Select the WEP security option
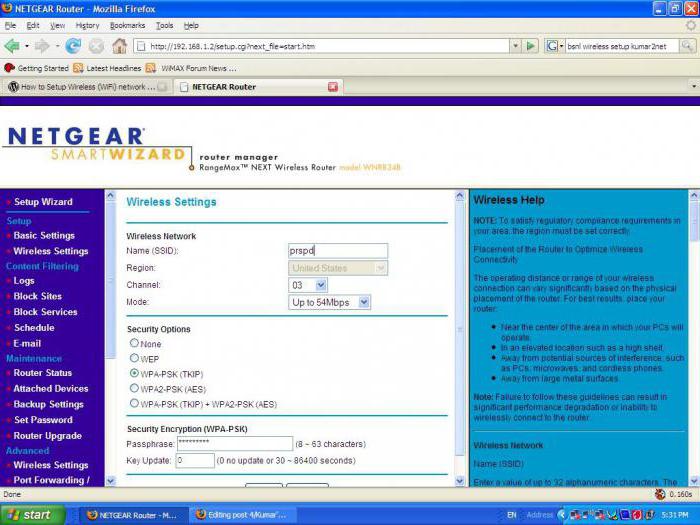 (x=134, y=358)
